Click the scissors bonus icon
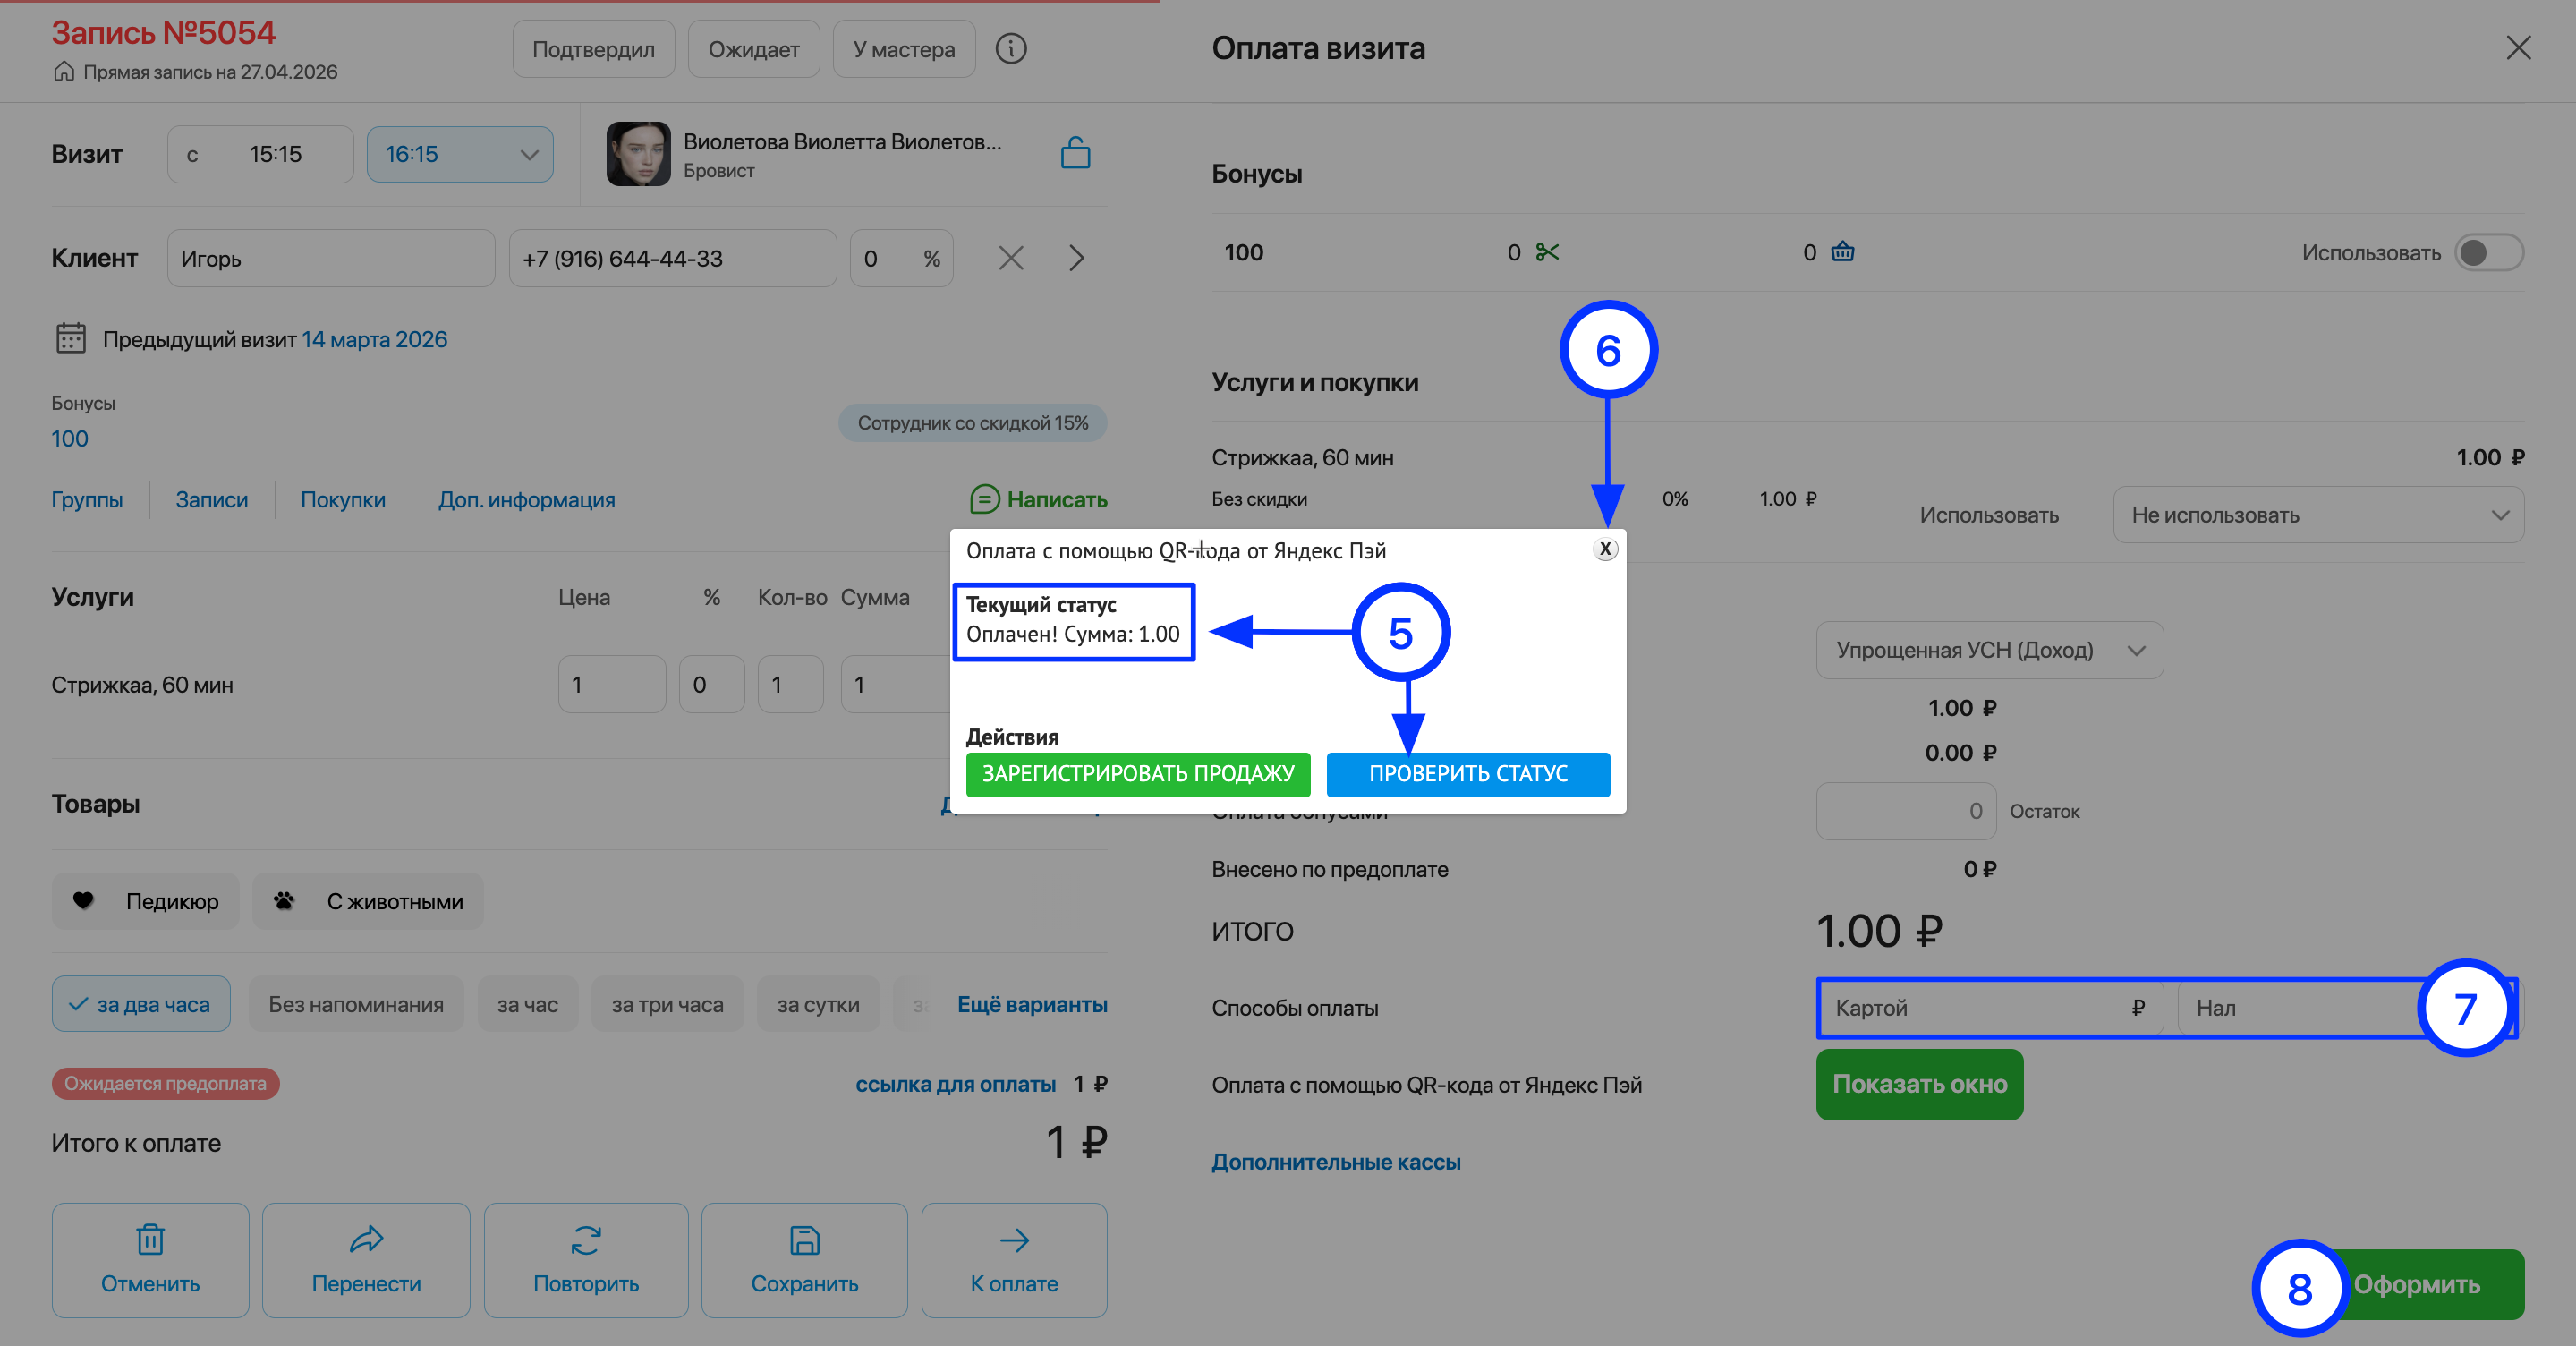 click(x=1547, y=252)
